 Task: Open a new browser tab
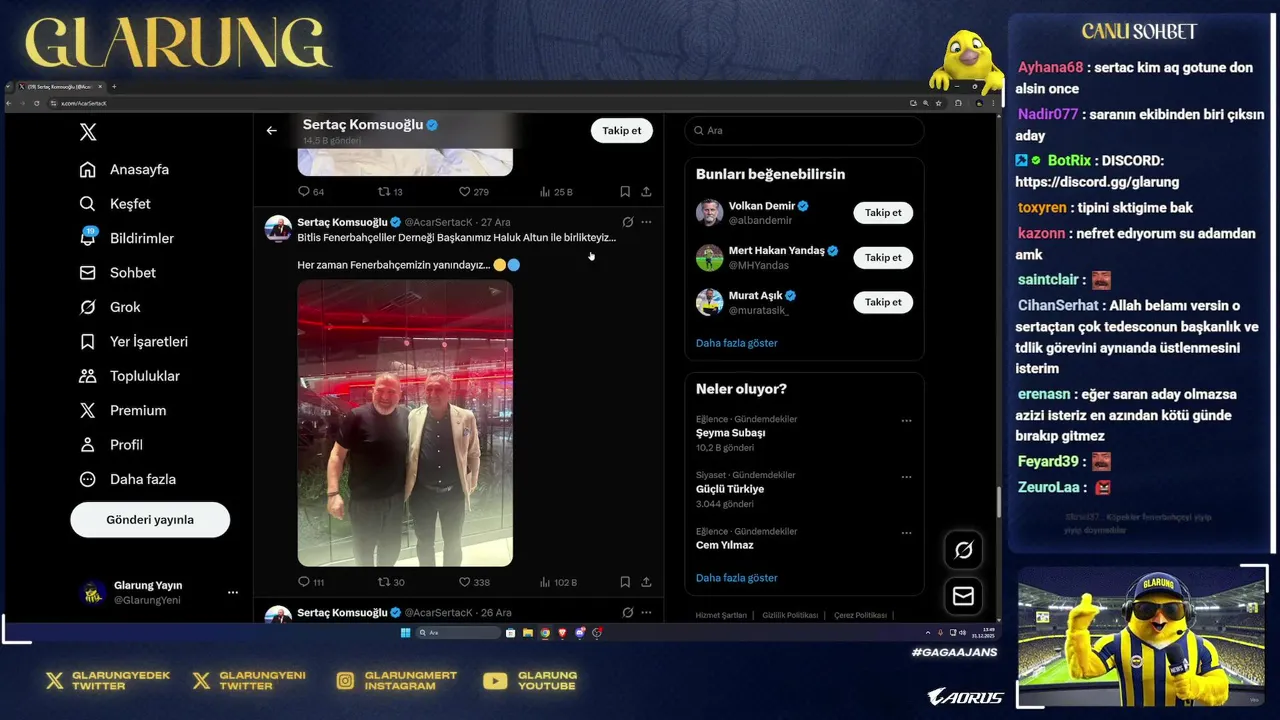pyautogui.click(x=114, y=87)
